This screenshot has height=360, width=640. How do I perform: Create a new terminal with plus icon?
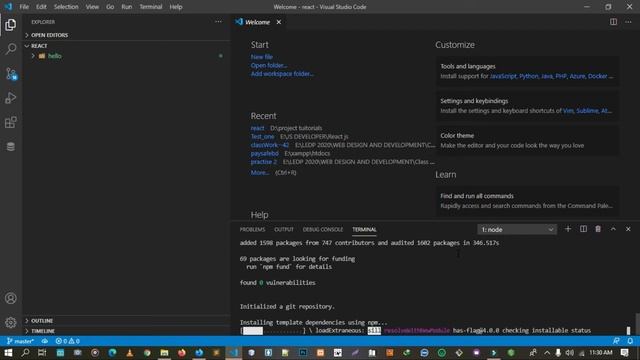[568, 229]
